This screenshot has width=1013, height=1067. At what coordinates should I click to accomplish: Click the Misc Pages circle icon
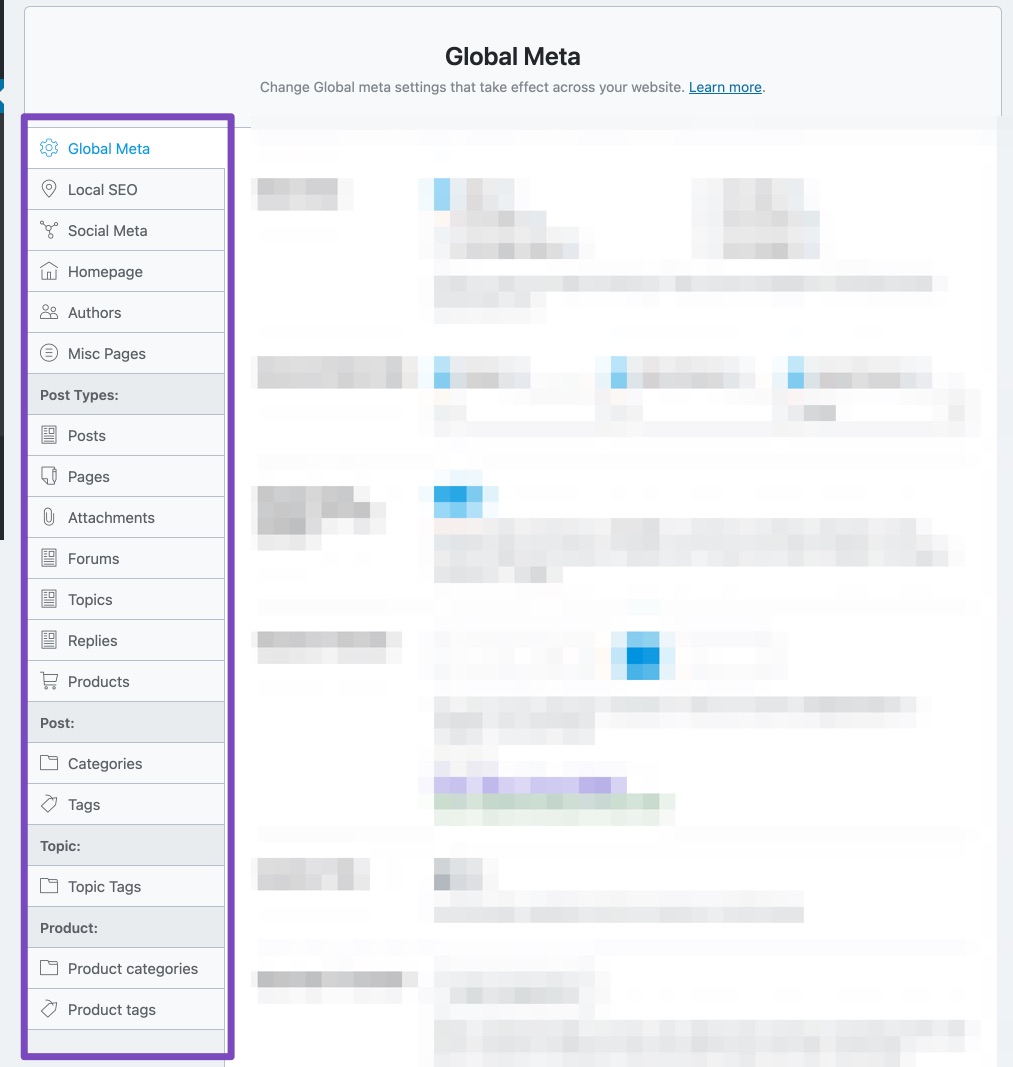(47, 352)
